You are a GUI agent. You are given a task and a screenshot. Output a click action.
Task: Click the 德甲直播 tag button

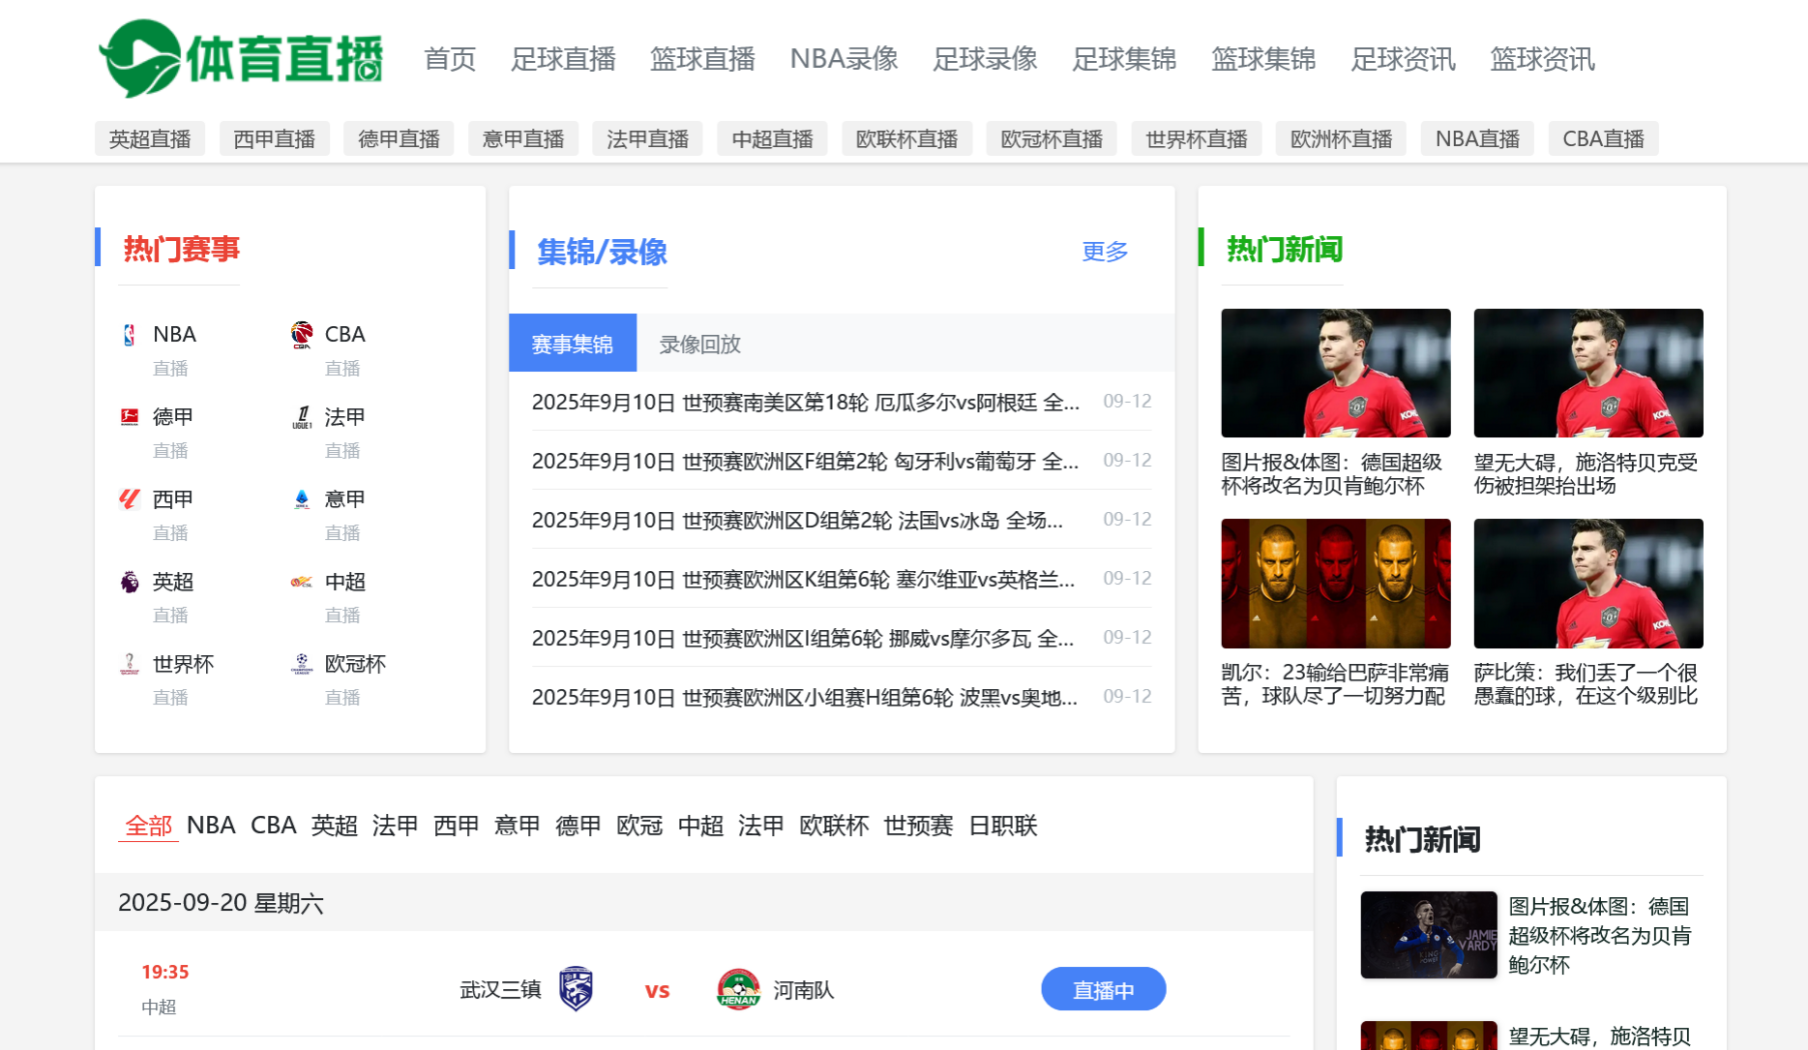click(399, 139)
